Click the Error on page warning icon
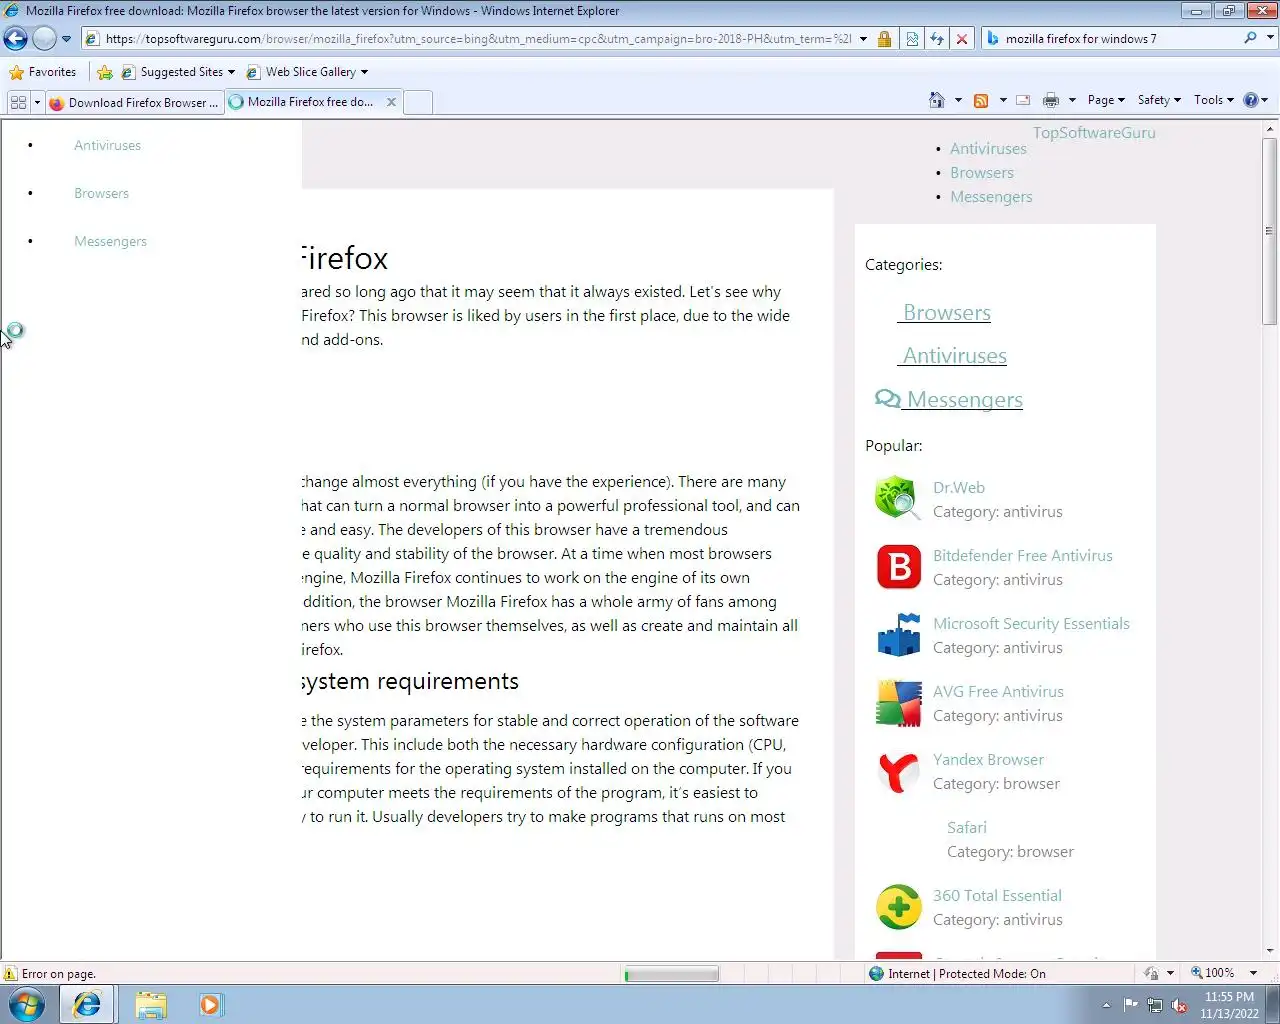This screenshot has height=1024, width=1280. click(10, 973)
